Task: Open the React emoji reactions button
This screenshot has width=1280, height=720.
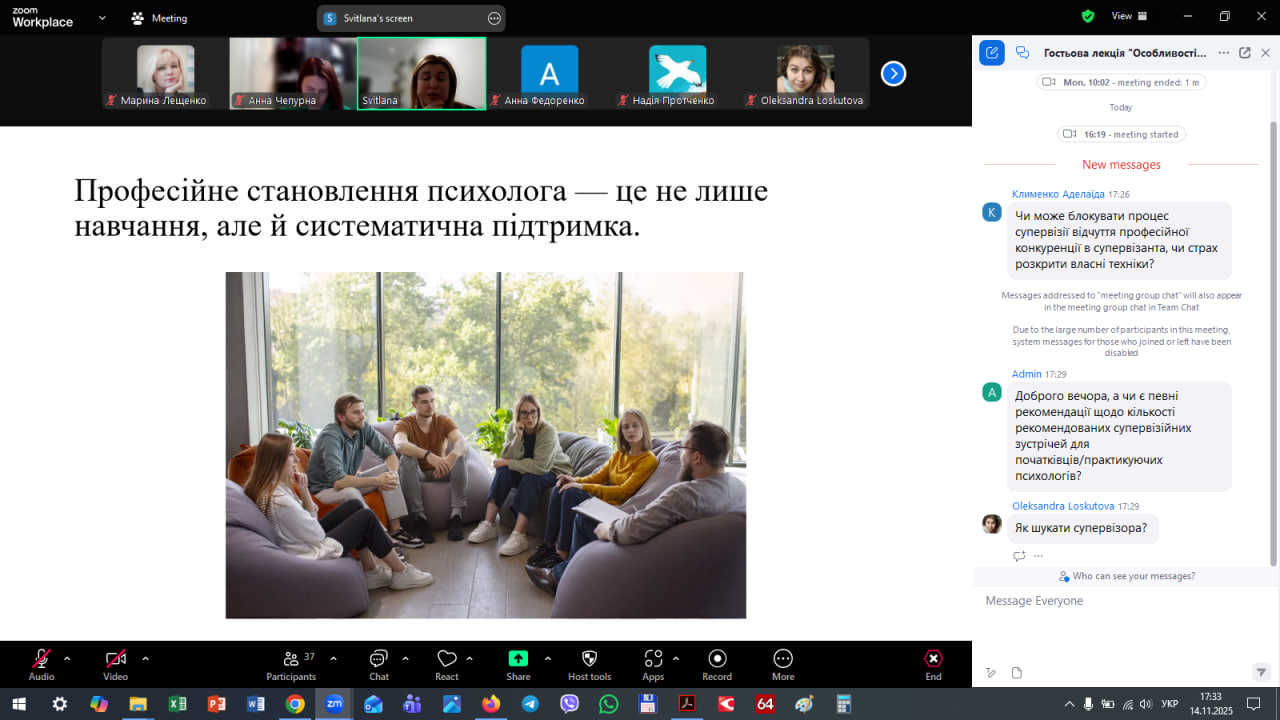Action: 446,663
